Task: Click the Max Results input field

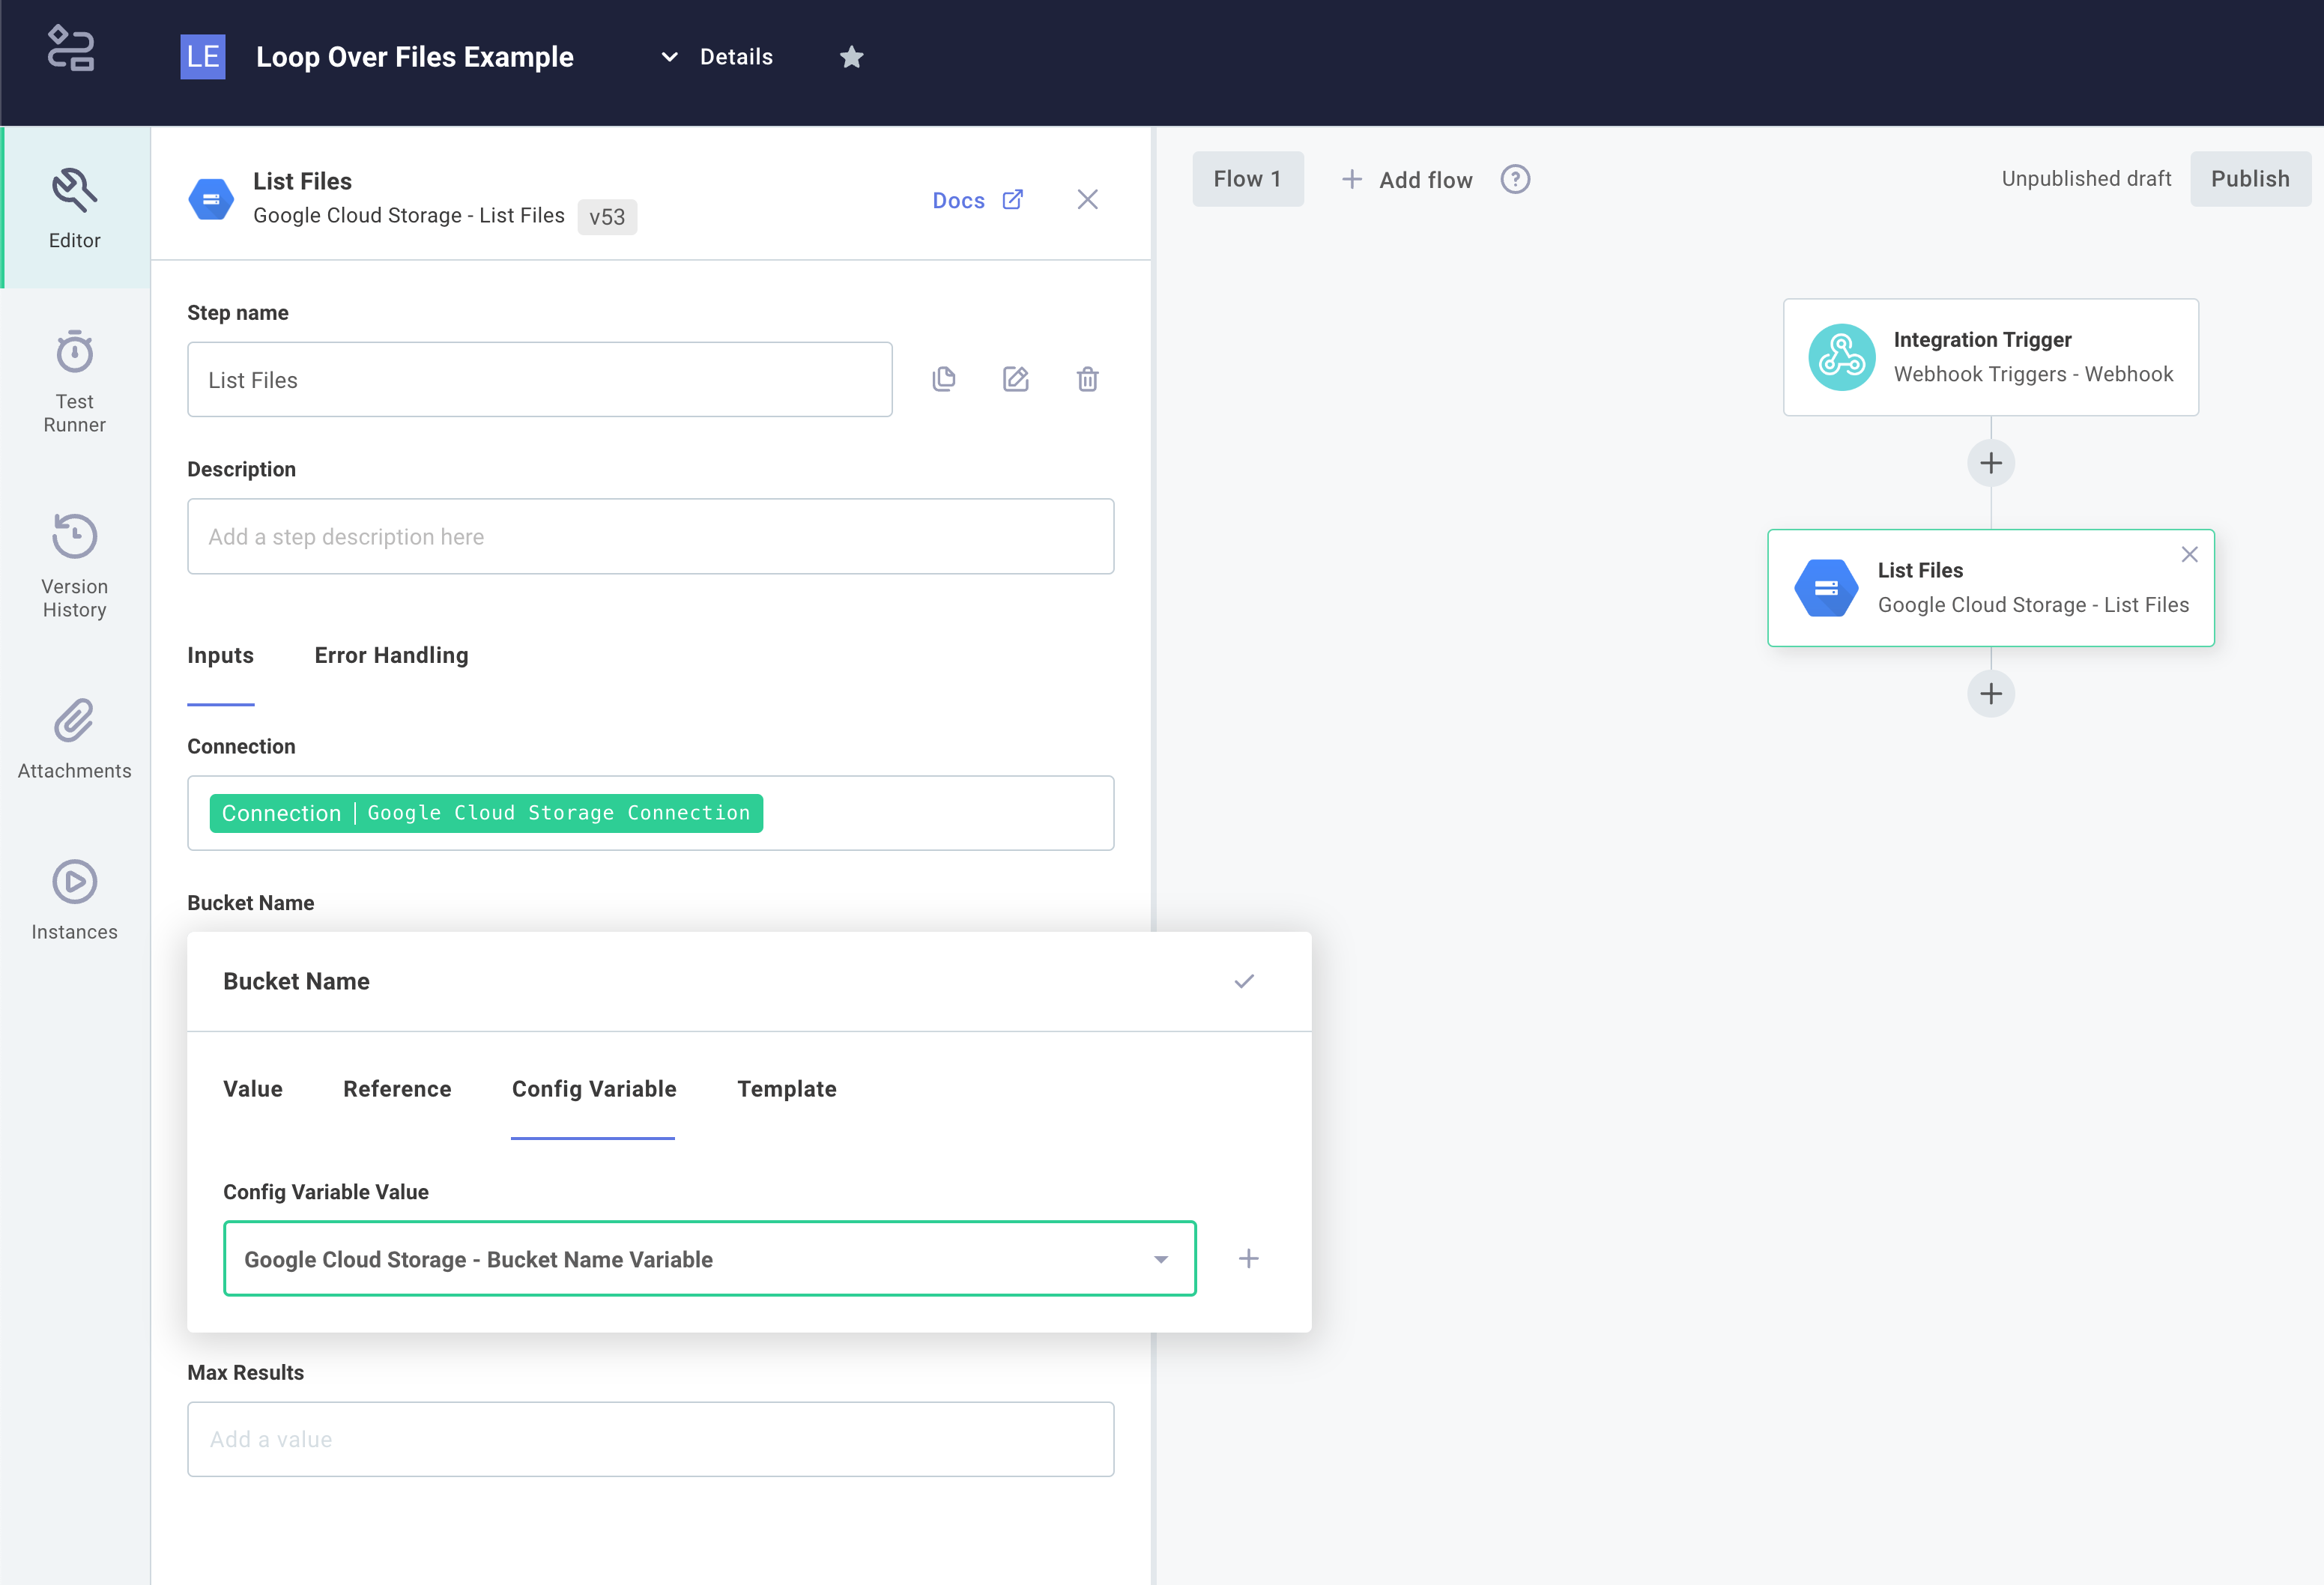Action: tap(651, 1439)
